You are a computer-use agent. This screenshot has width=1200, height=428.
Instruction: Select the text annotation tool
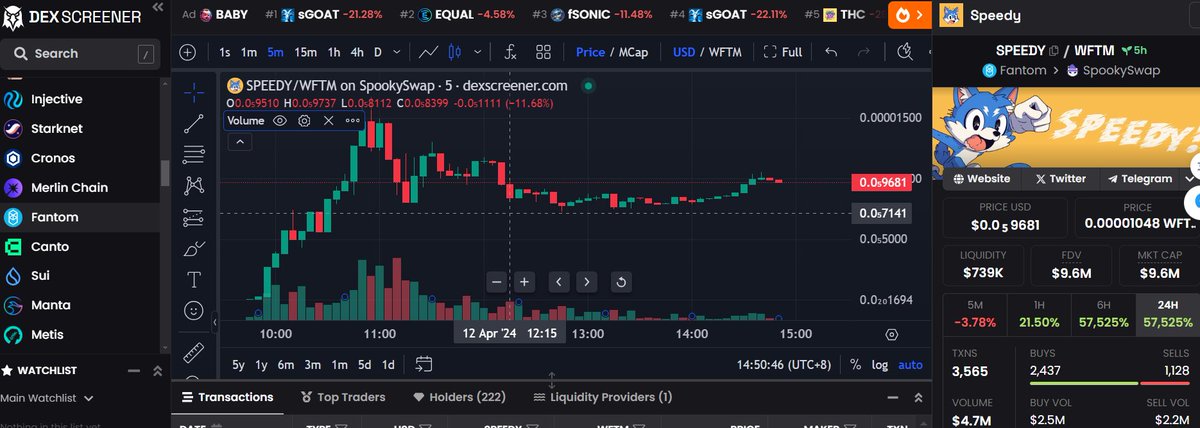194,279
